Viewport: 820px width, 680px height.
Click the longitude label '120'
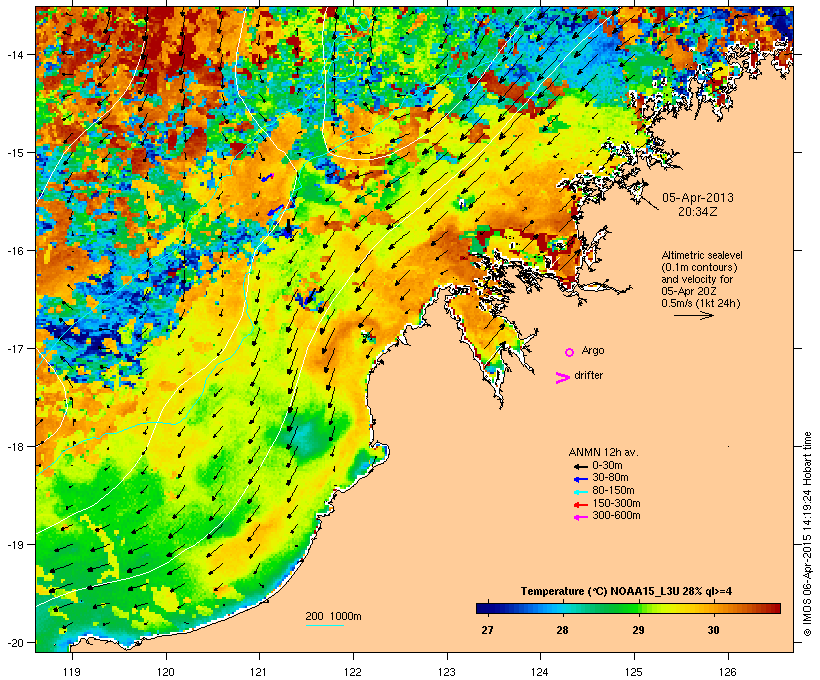click(166, 671)
